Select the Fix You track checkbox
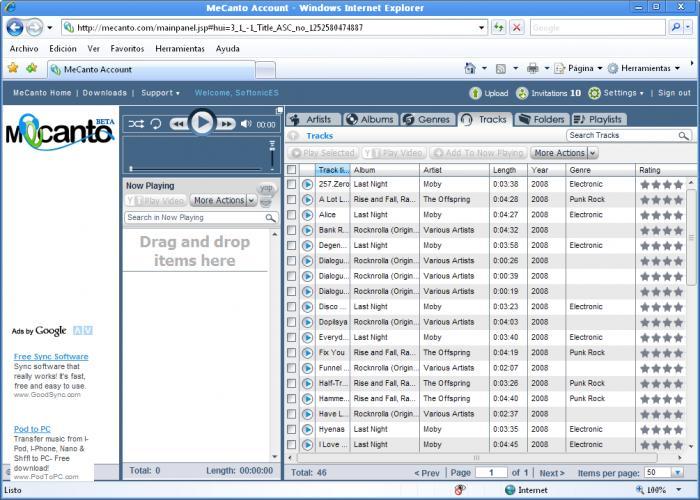Image resolution: width=700 pixels, height=500 pixels. click(x=292, y=353)
